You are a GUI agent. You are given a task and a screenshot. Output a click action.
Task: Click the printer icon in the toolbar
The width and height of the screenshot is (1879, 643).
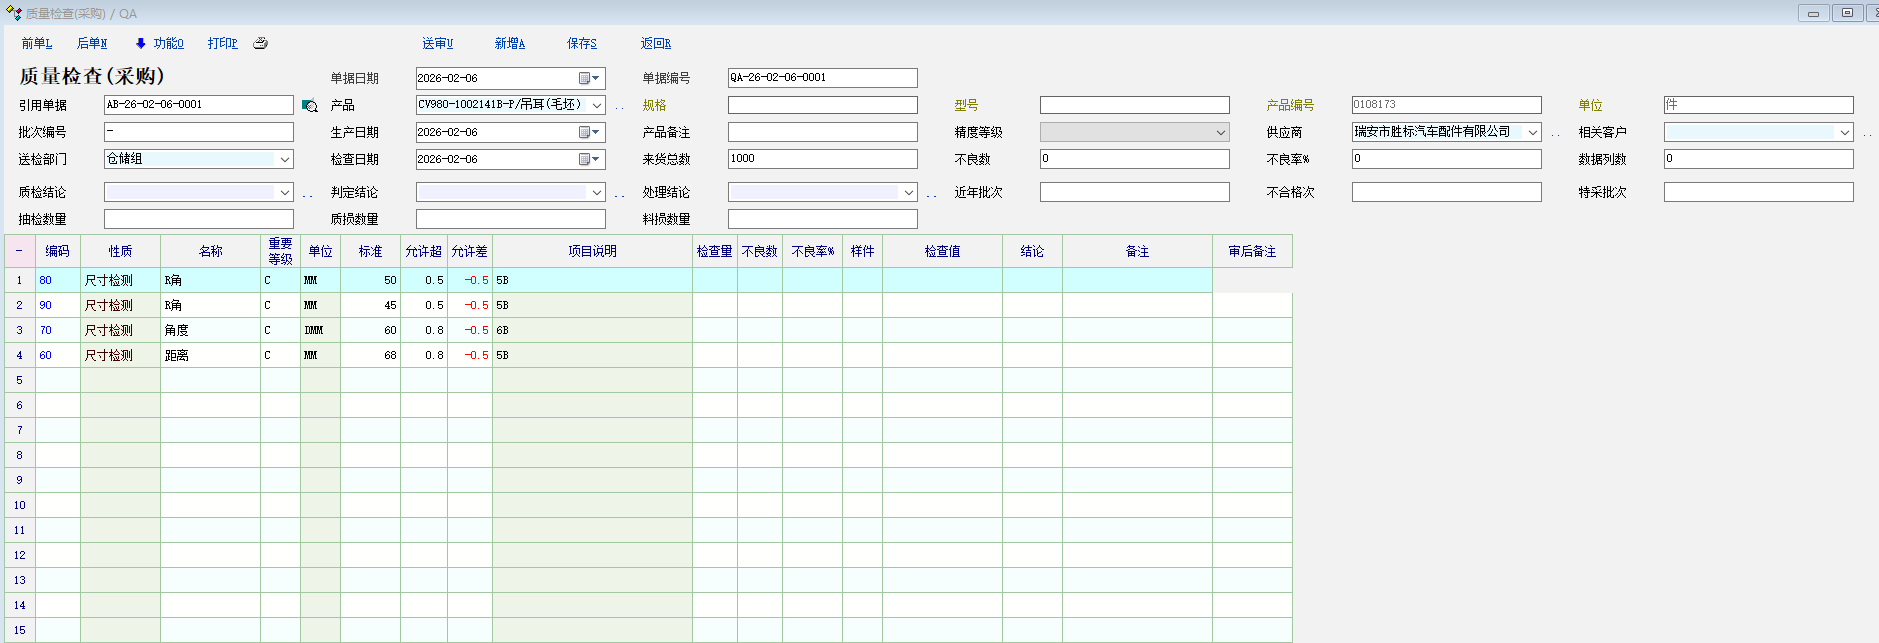click(x=260, y=43)
